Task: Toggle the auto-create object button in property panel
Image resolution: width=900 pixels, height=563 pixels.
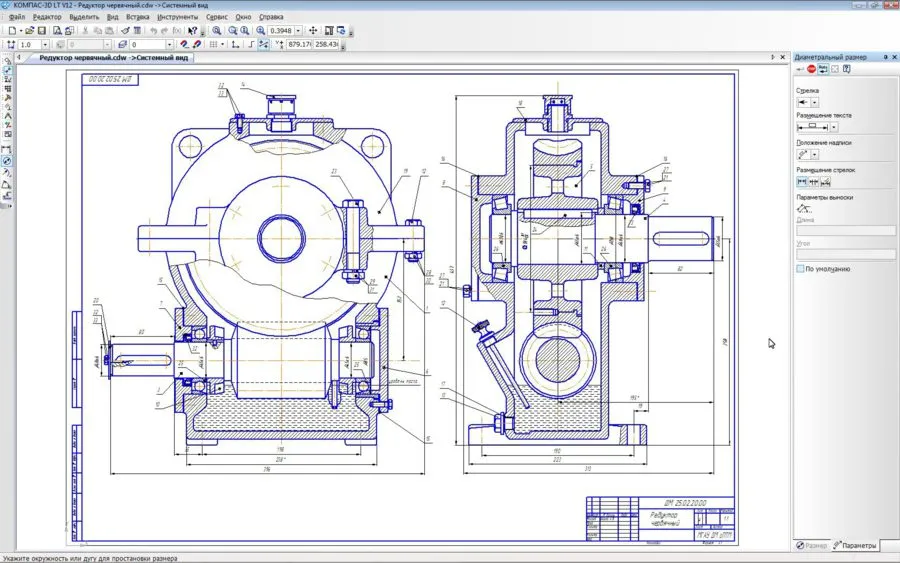Action: click(x=822, y=70)
